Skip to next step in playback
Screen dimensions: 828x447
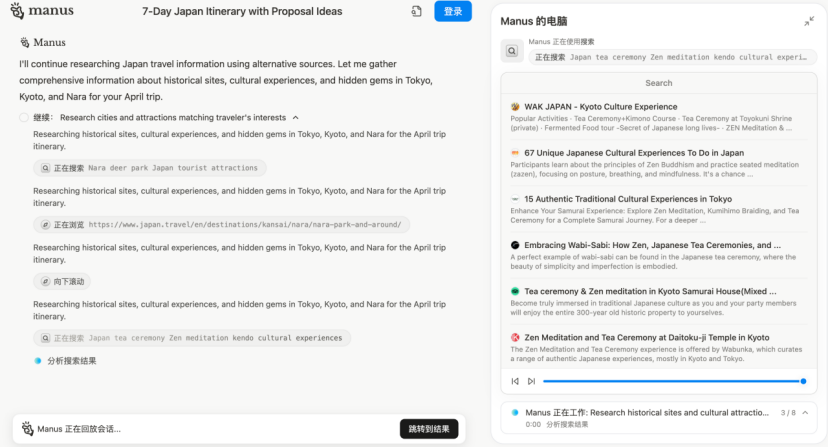click(x=531, y=381)
